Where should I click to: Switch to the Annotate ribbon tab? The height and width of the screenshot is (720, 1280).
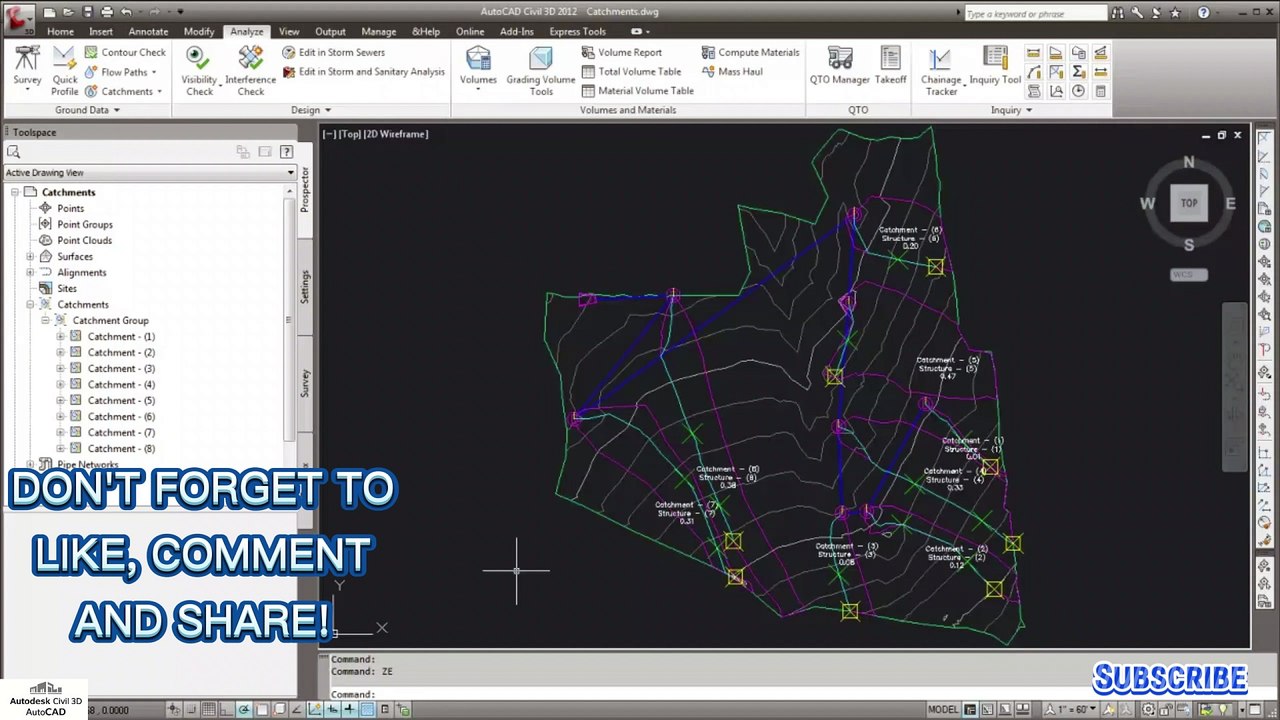point(148,32)
